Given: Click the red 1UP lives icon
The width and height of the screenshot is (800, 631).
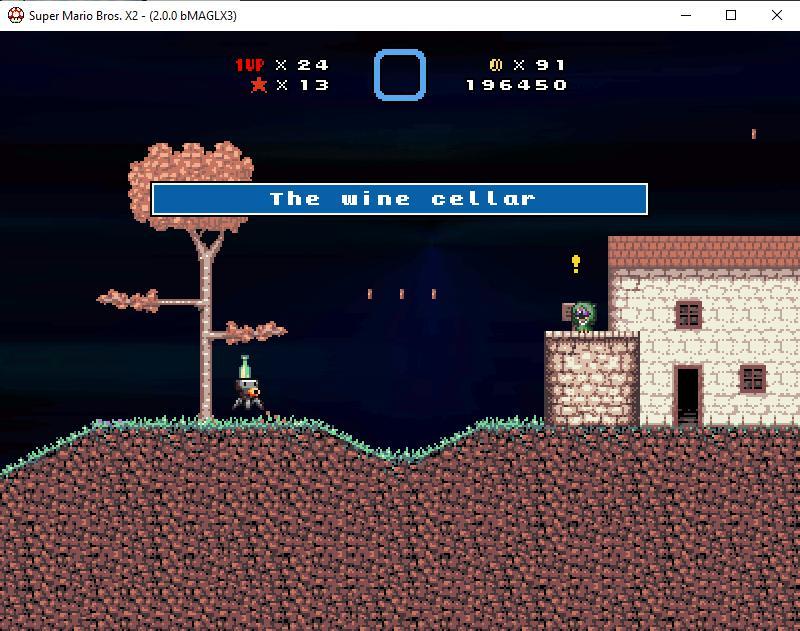Looking at the screenshot, I should 249,65.
